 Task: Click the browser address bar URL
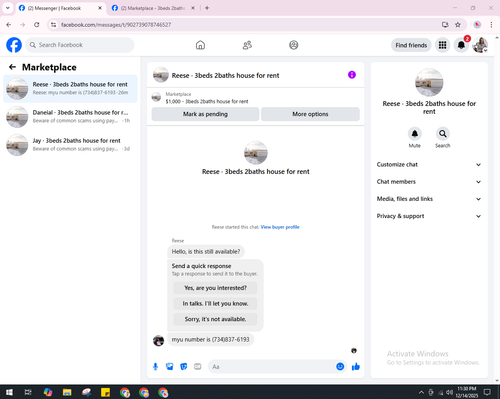(116, 25)
